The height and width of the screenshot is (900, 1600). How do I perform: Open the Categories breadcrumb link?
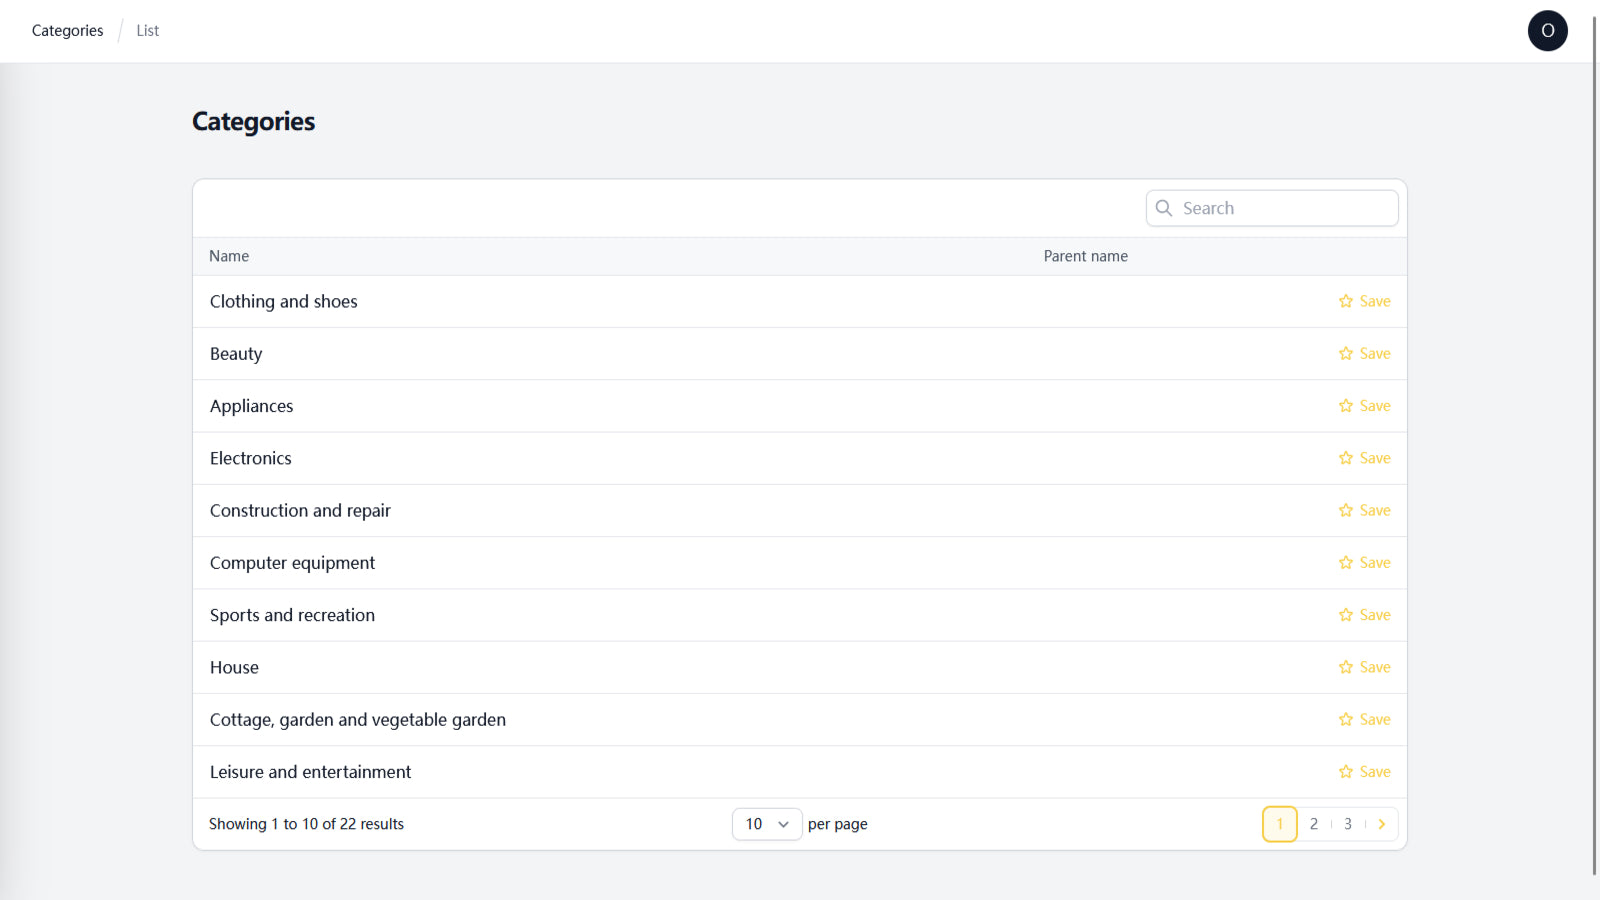[x=67, y=31]
